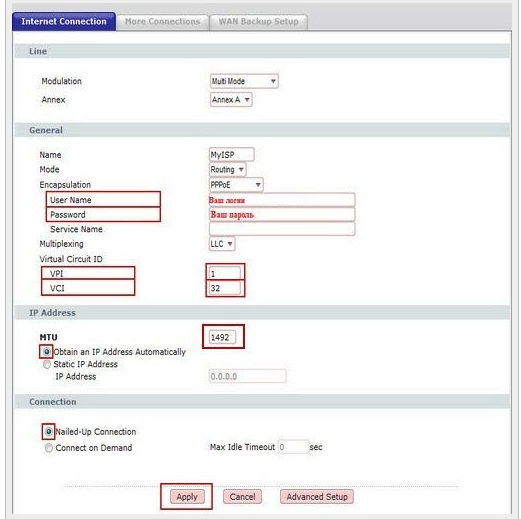Open the WAN Backup Setup tab
Image resolution: width=521 pixels, height=519 pixels.
point(258,22)
